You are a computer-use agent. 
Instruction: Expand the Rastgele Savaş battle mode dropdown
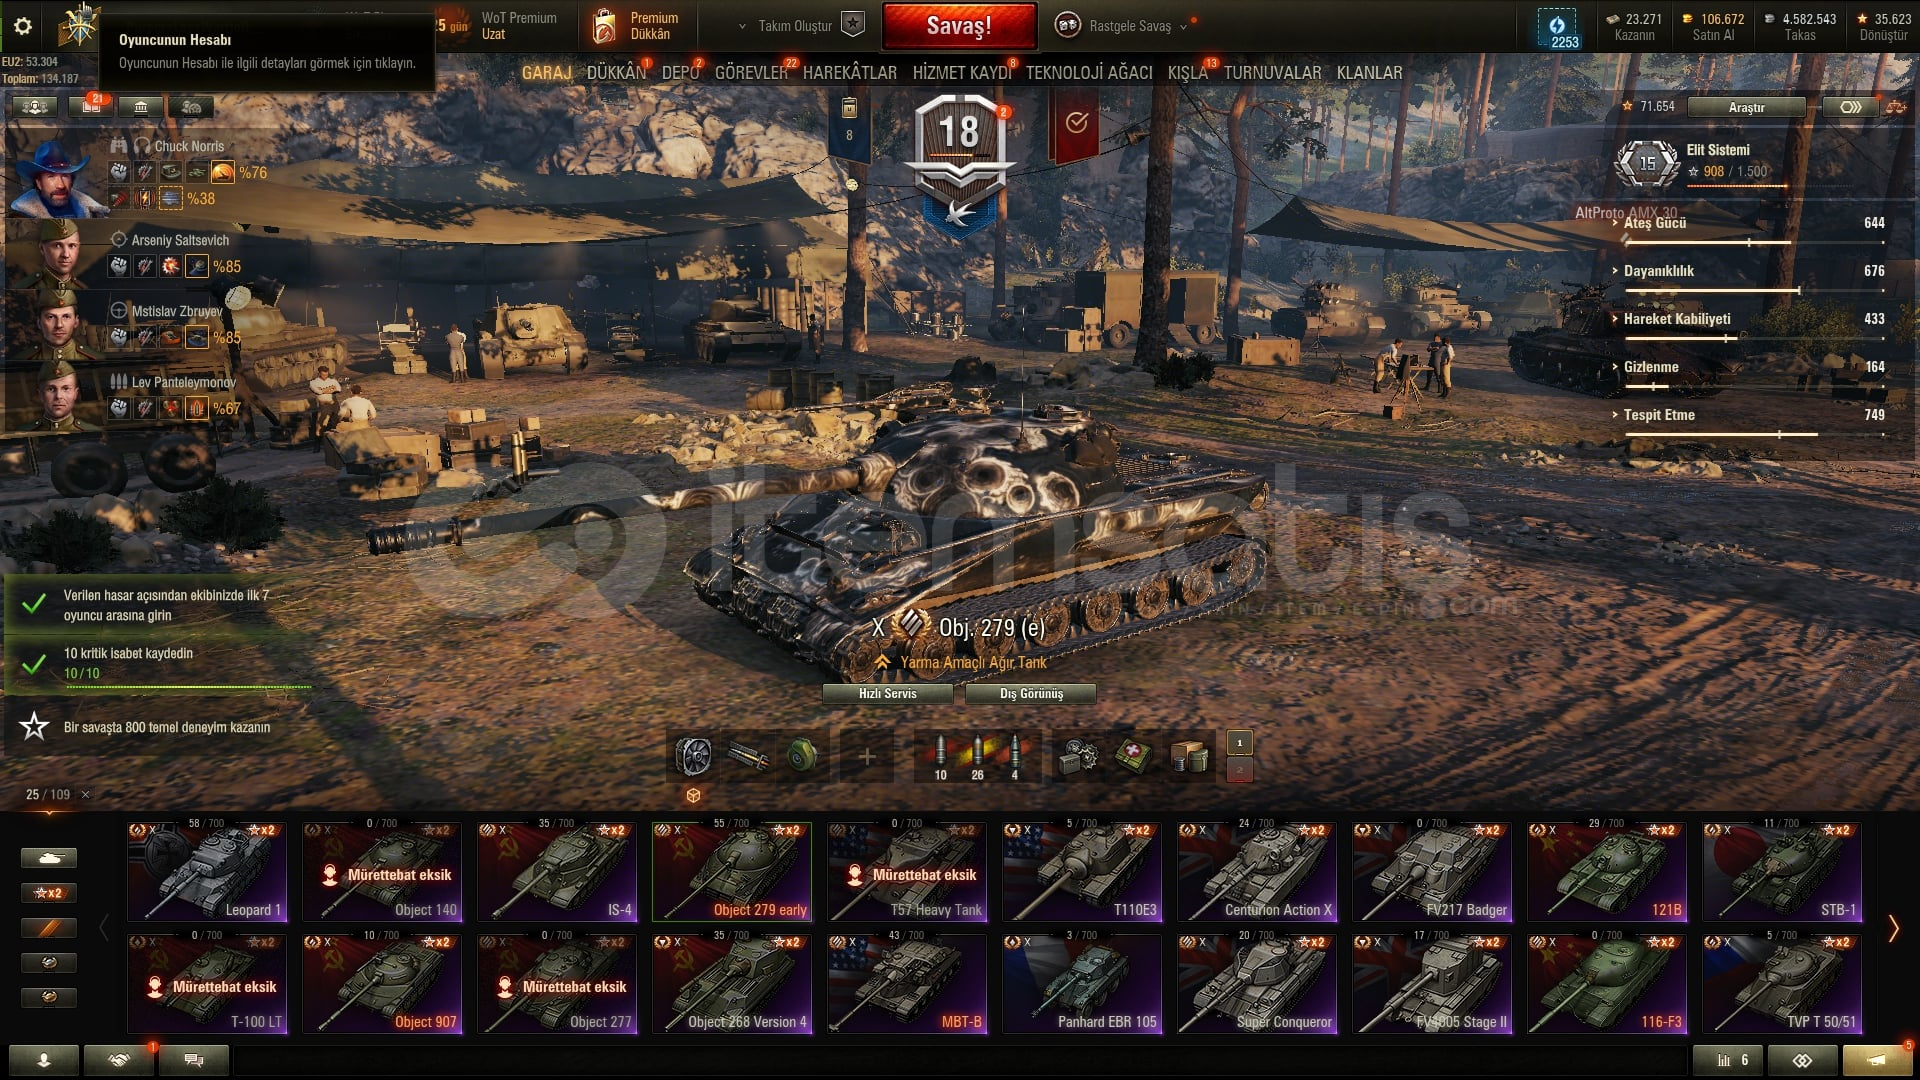point(1184,27)
